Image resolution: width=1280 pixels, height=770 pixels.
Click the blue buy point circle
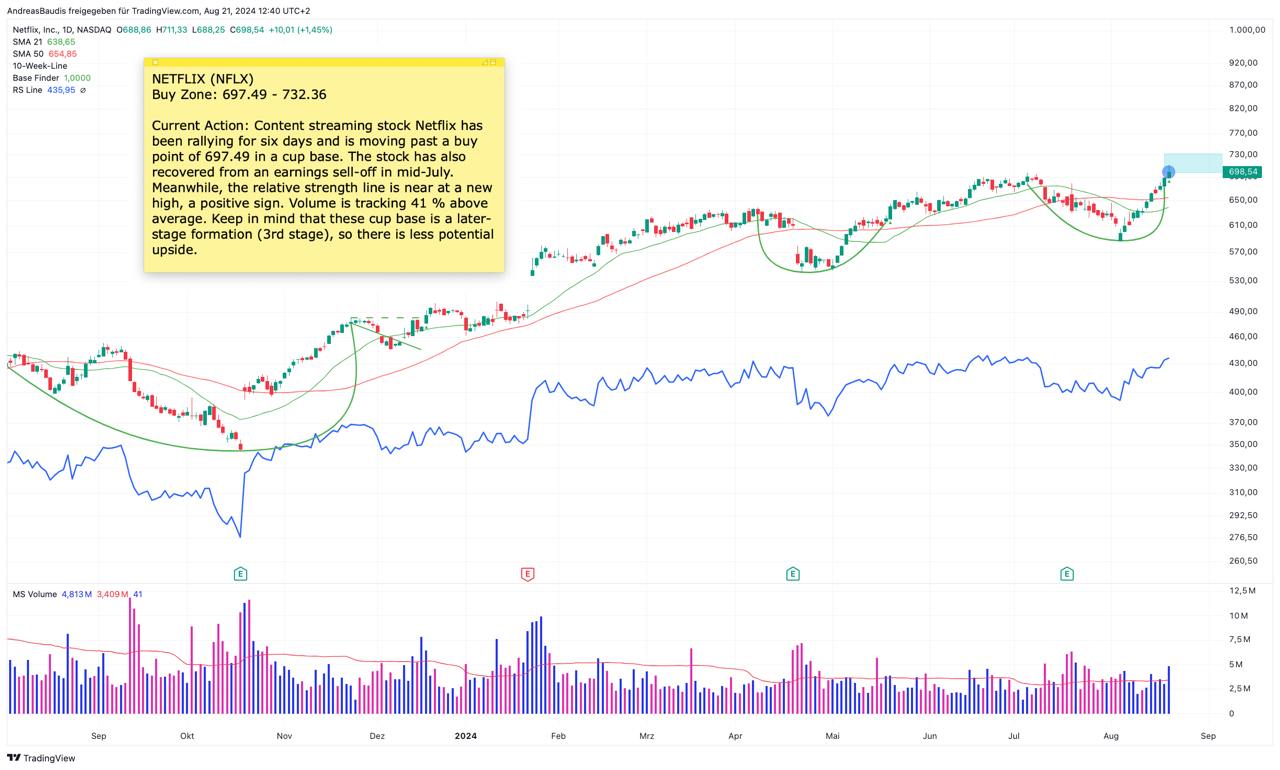coord(1167,172)
